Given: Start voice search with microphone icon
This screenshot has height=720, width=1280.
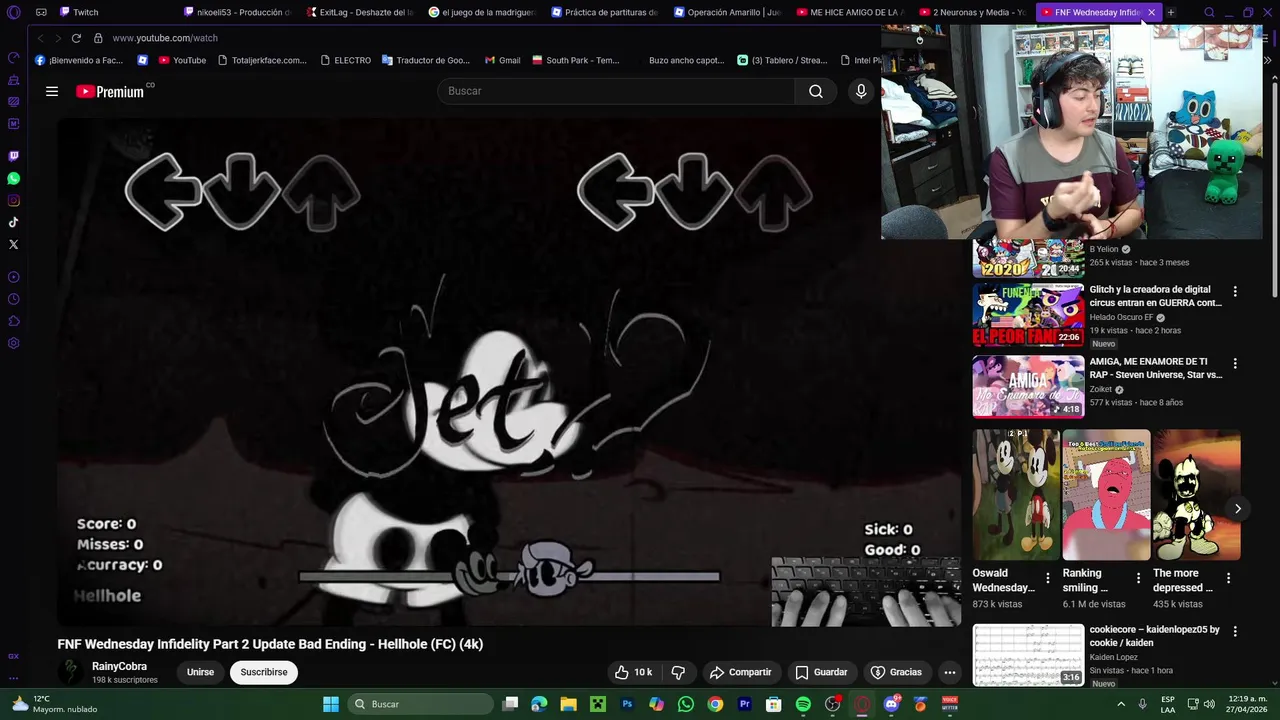Looking at the screenshot, I should pos(861,91).
